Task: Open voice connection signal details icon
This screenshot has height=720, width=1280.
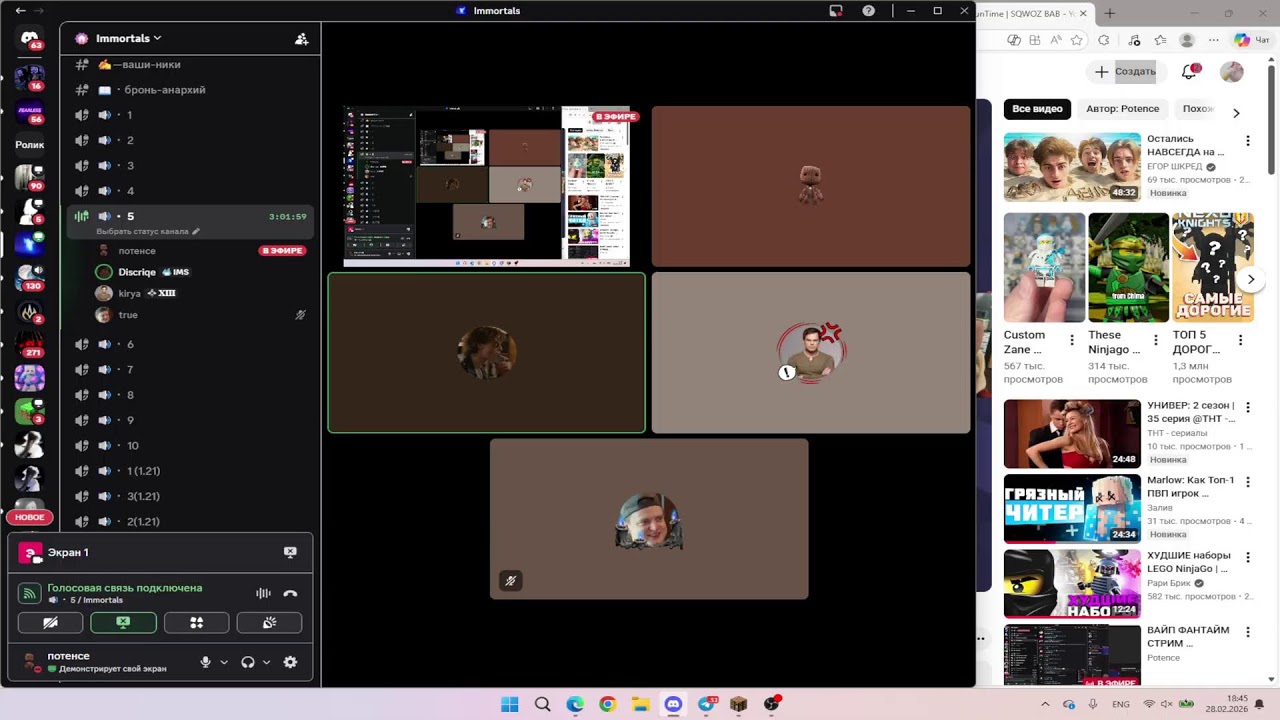Action: click(30, 593)
